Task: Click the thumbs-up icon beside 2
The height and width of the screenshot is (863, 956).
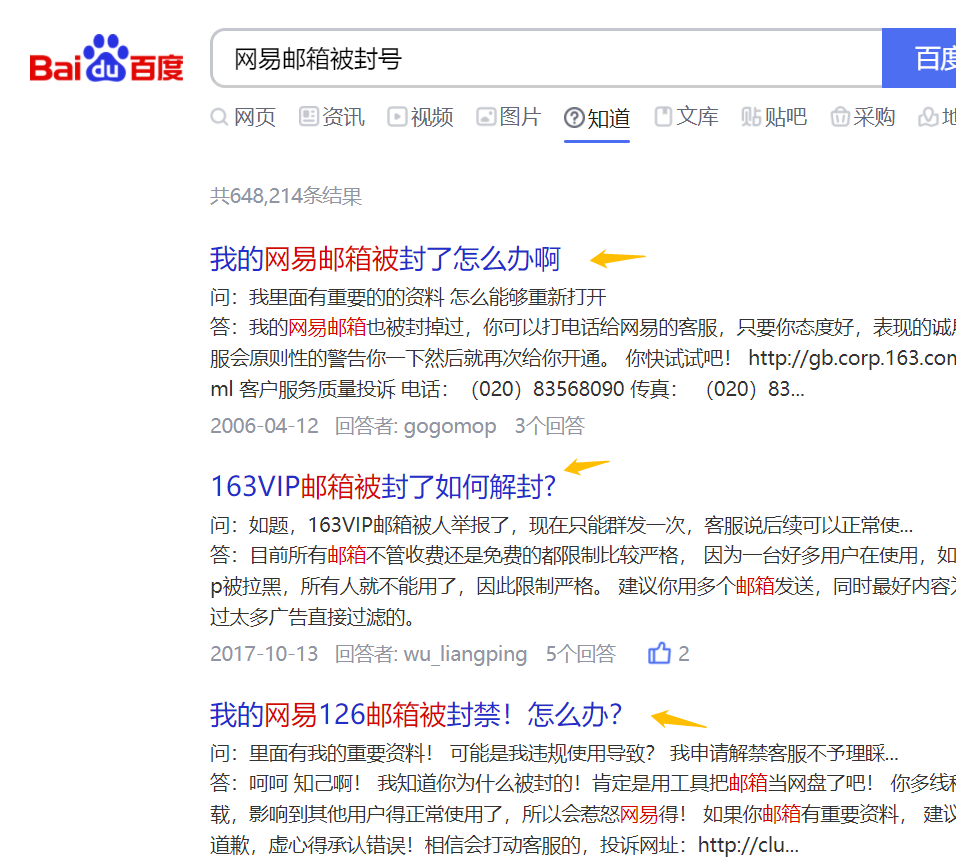Action: 659,653
